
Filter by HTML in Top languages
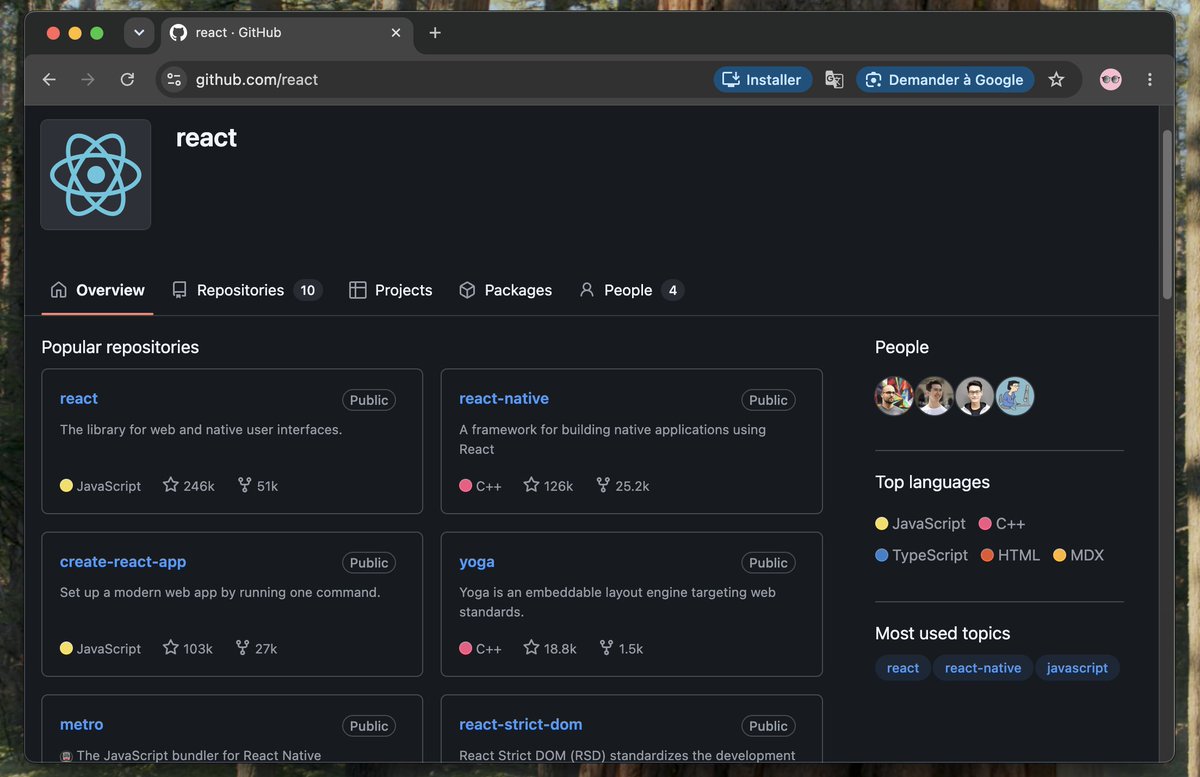click(x=1010, y=555)
